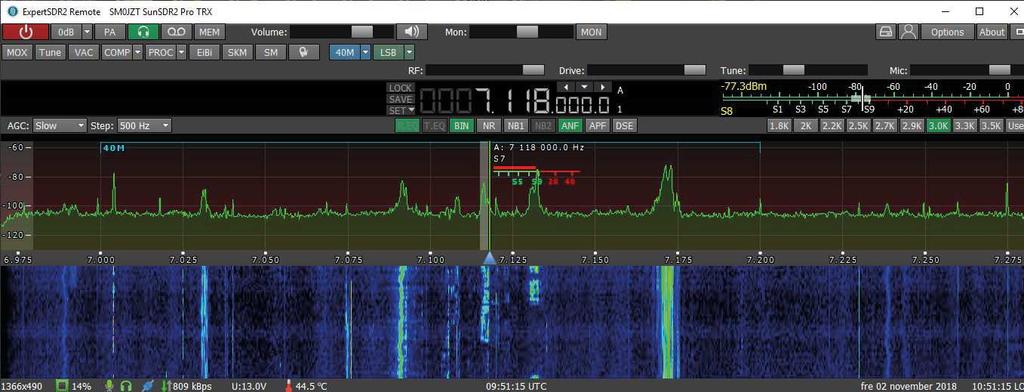Select the 1.8K filter bandwidth
This screenshot has width=1024, height=392.
[779, 125]
